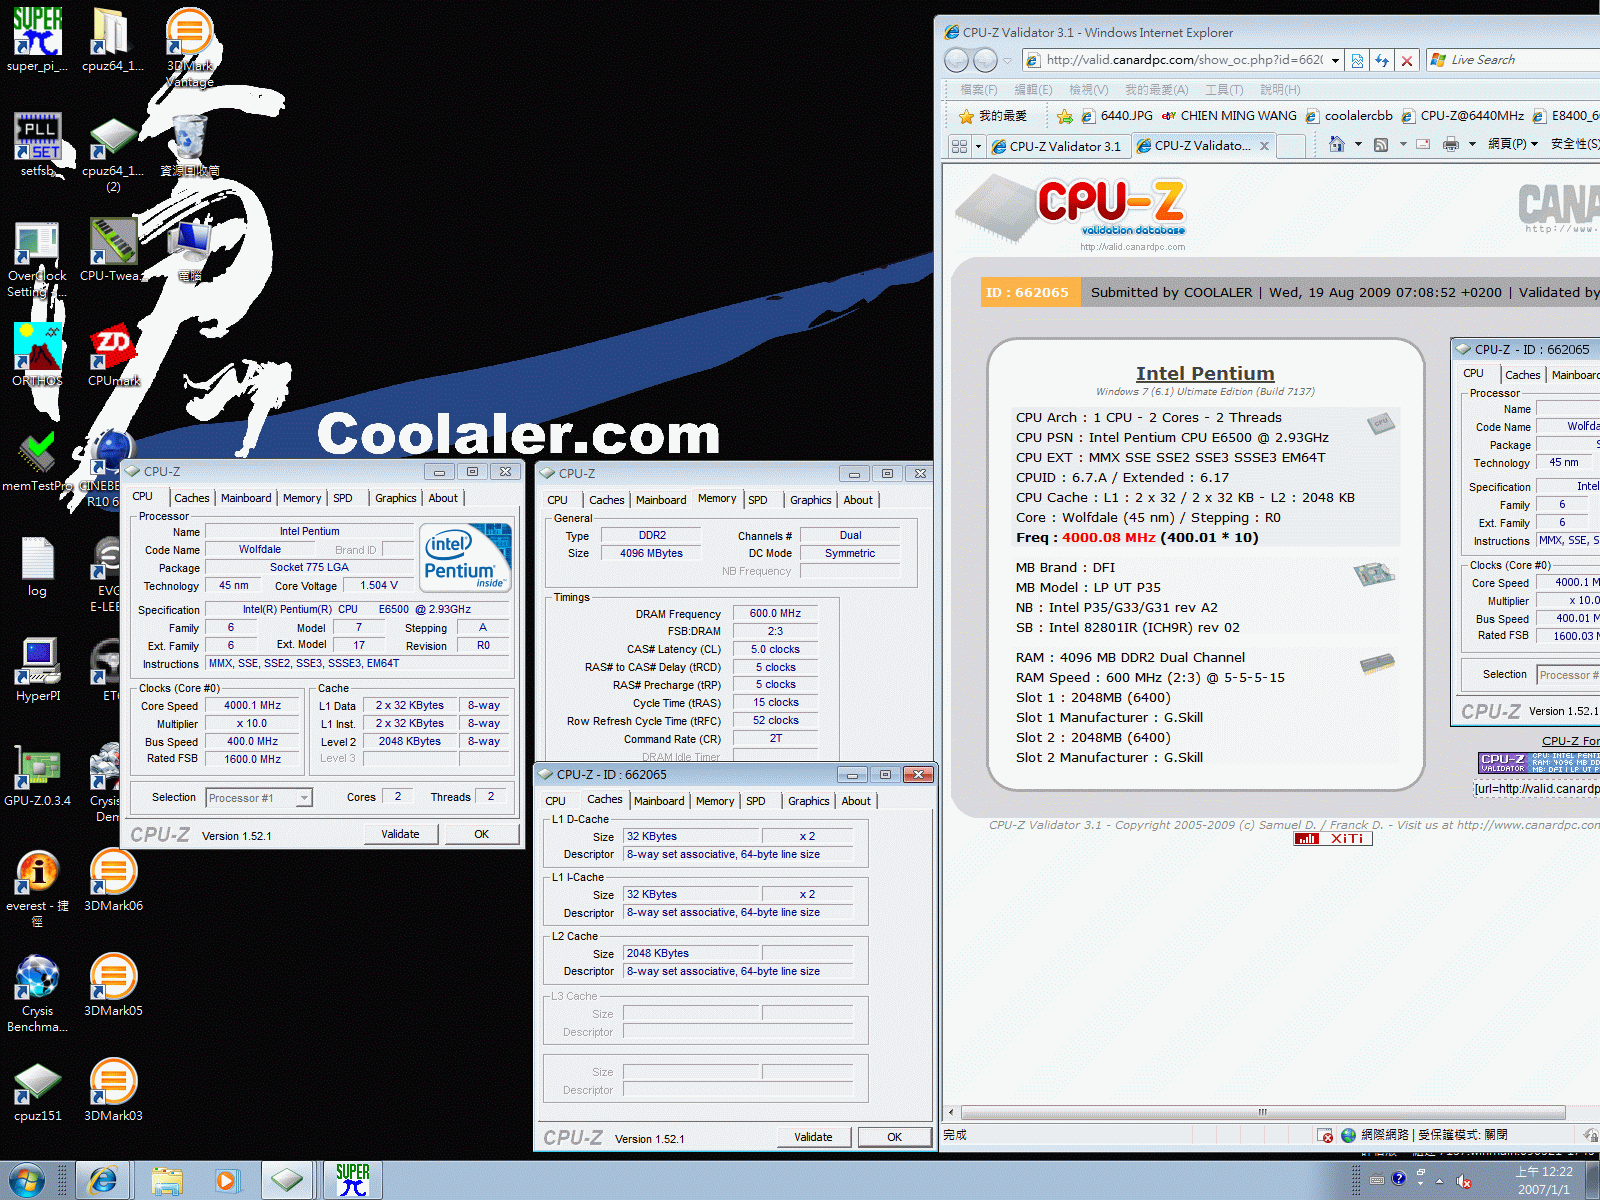Open GPU-Z.0.3.4 desktop icon

point(37,777)
